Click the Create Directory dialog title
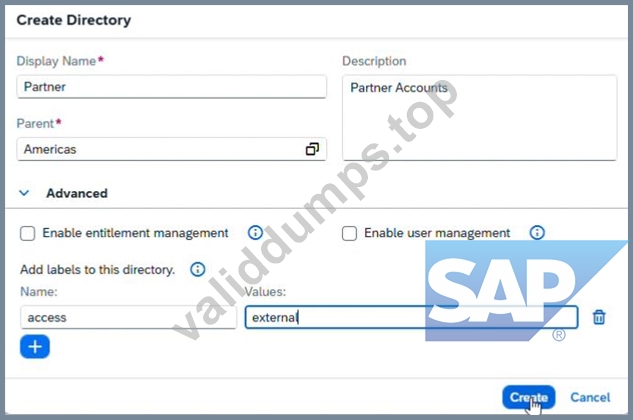 coord(74,20)
